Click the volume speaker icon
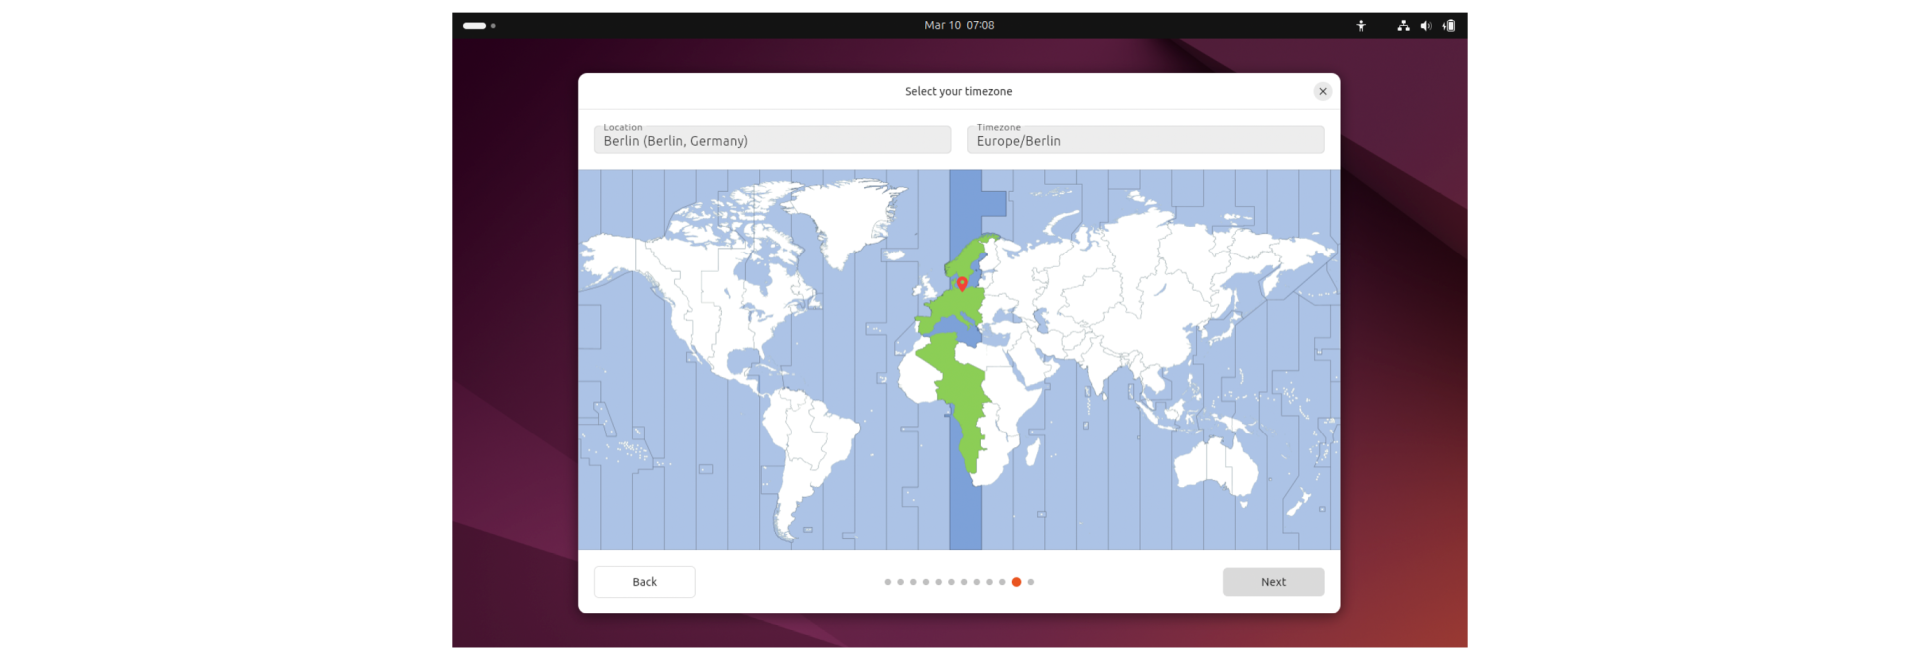This screenshot has width=1920, height=665. coord(1425,26)
